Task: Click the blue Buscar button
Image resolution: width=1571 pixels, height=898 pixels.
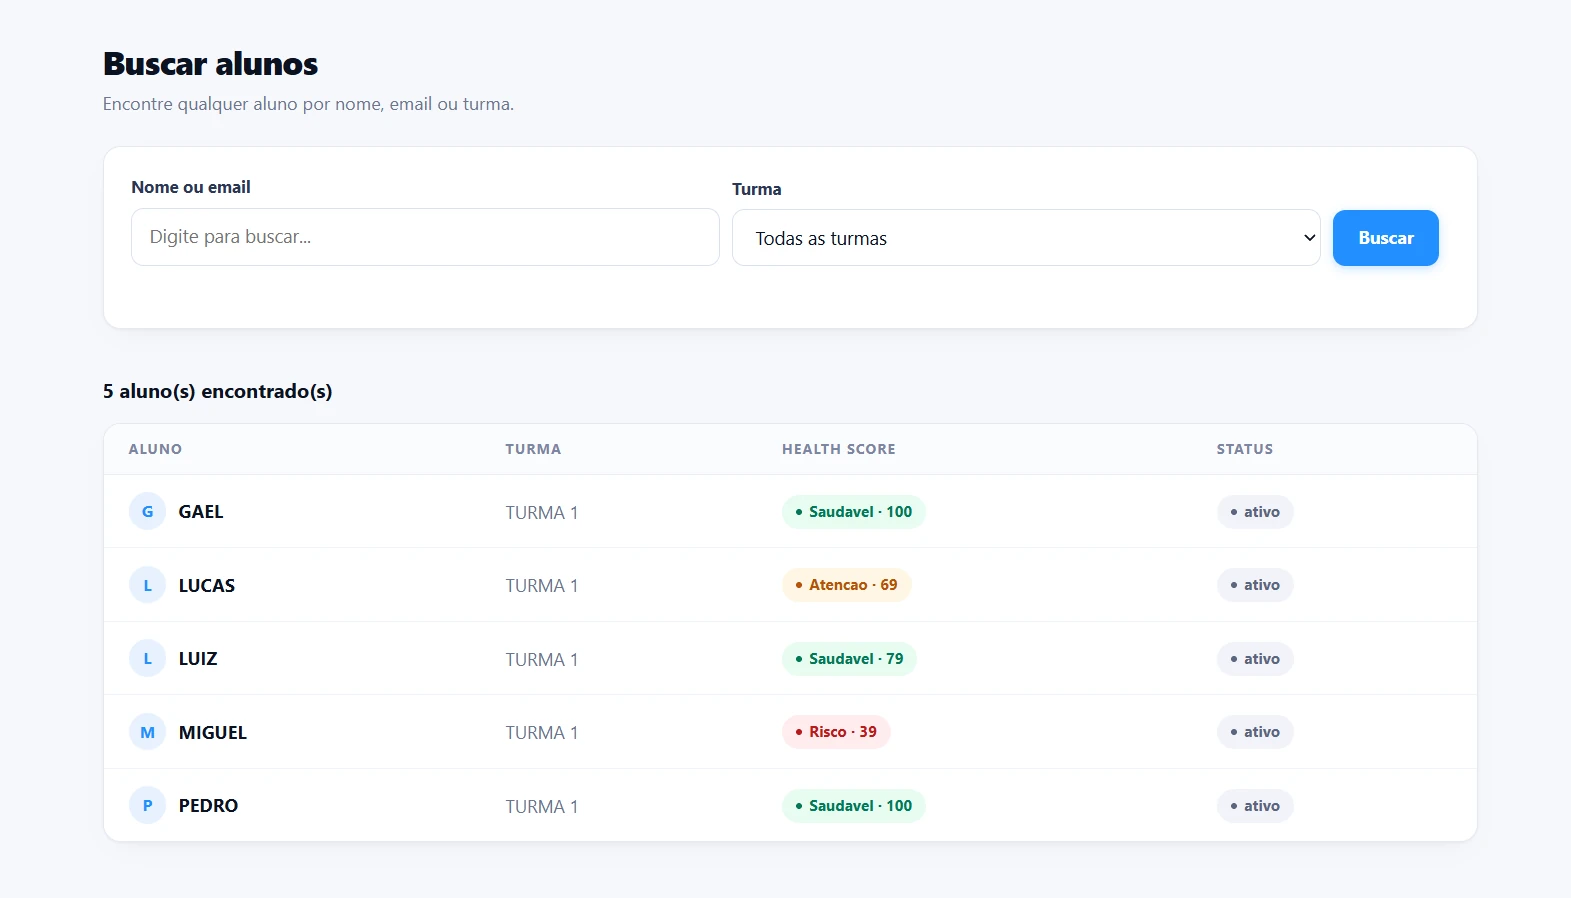Action: [x=1385, y=238]
